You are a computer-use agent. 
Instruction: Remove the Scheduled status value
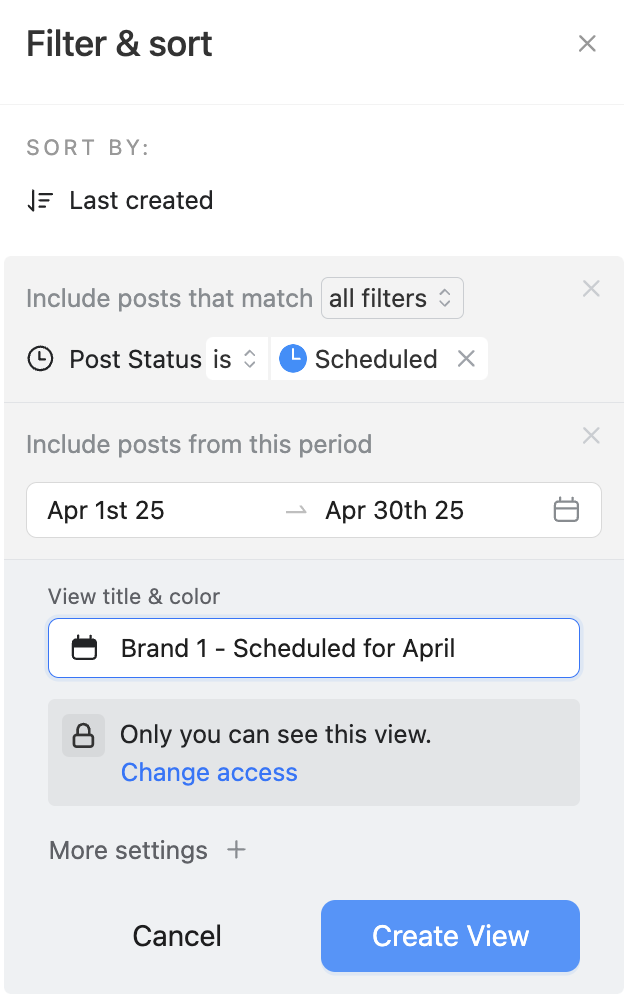[x=466, y=359]
